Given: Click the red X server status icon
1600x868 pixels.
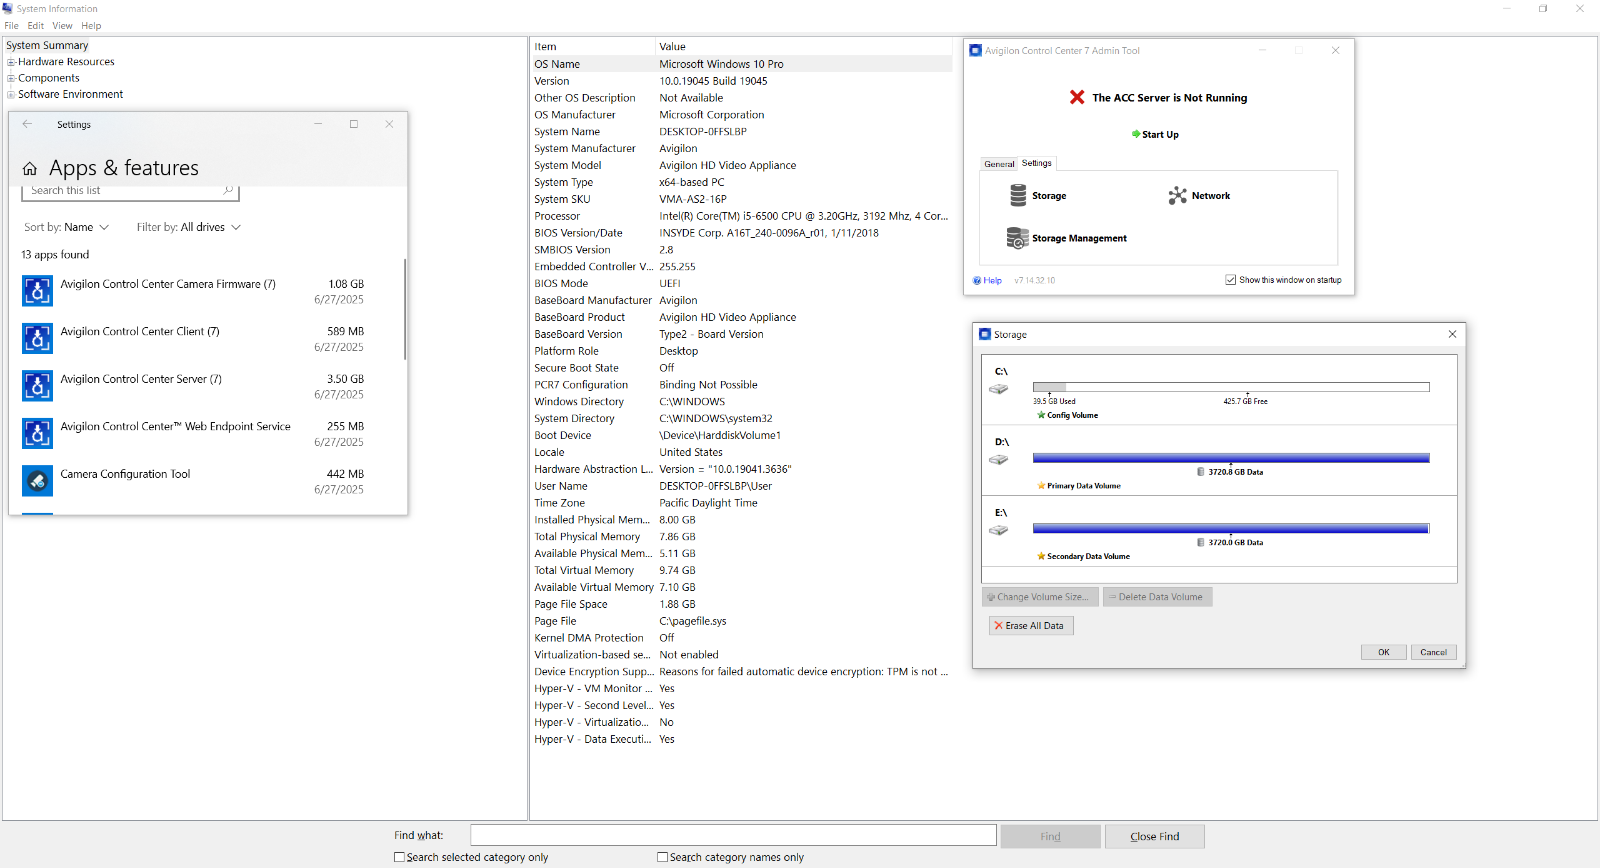Looking at the screenshot, I should [x=1077, y=97].
